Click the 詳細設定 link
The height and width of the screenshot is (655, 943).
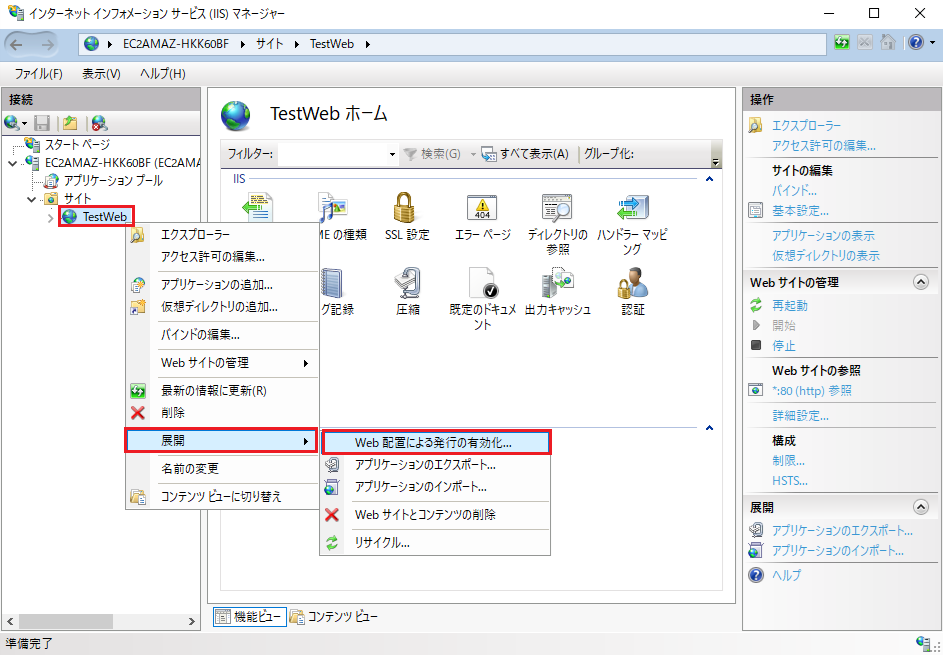[800, 416]
